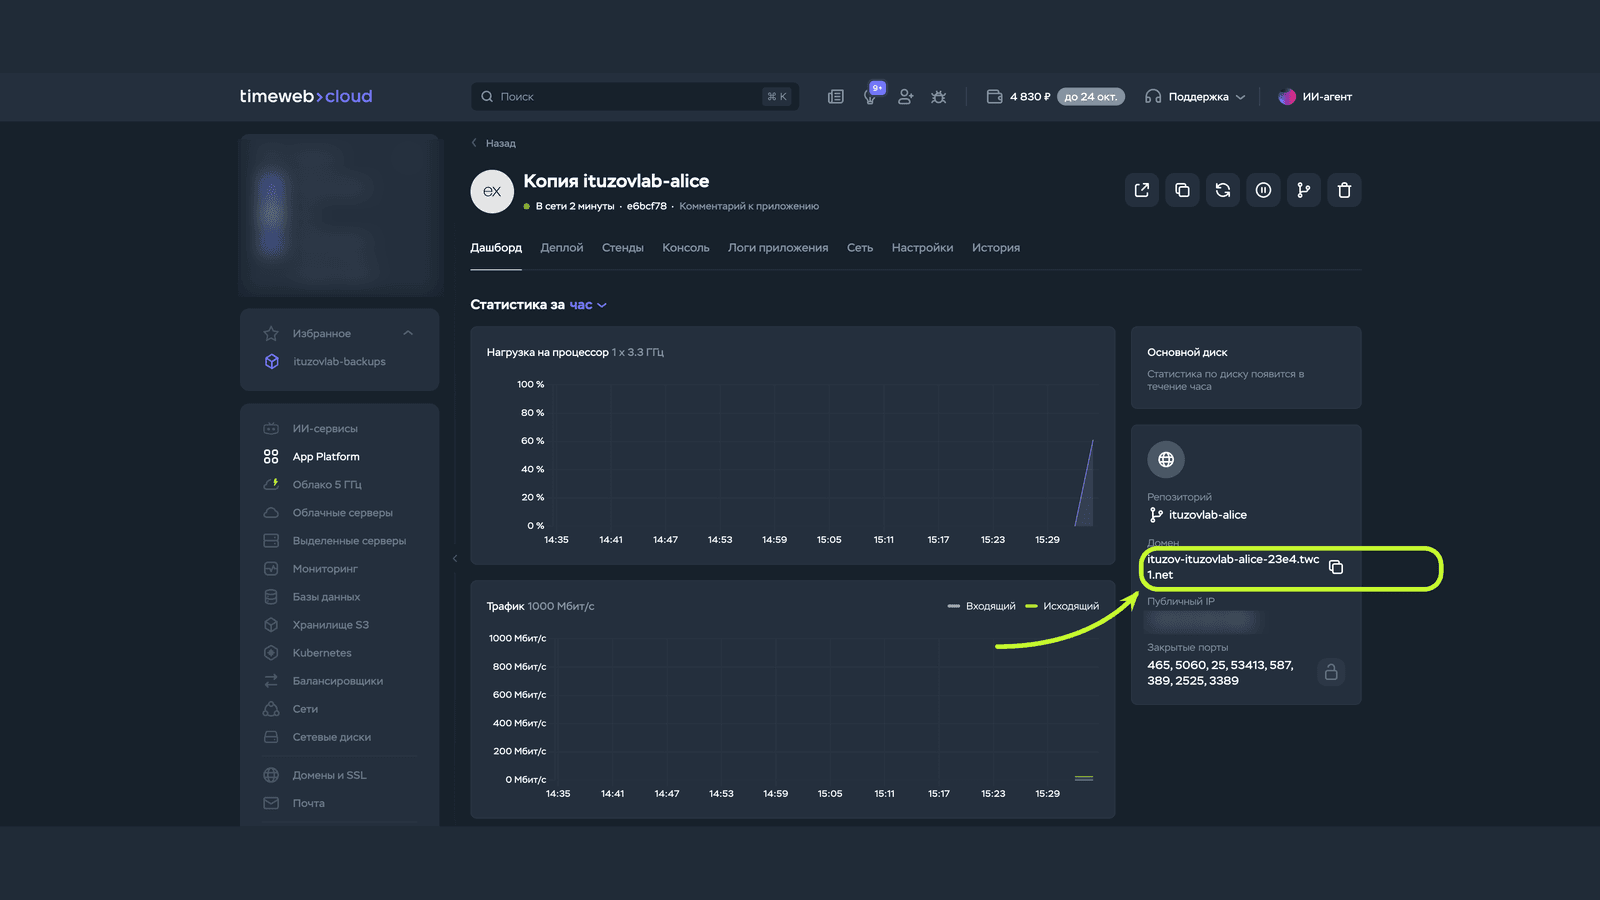
Task: Open the news feed icon in header
Action: tap(836, 97)
